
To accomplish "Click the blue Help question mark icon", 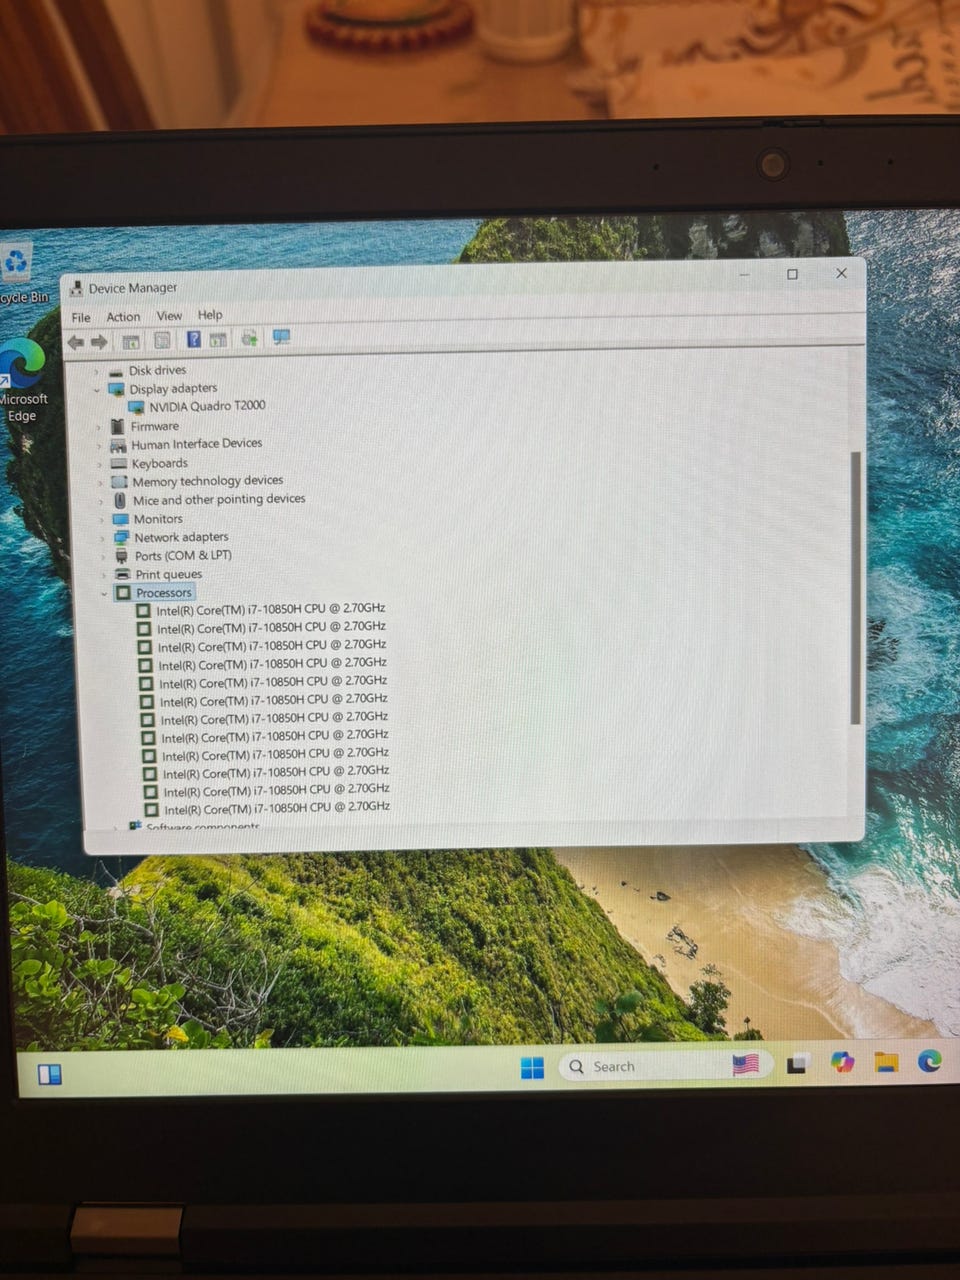I will [194, 340].
